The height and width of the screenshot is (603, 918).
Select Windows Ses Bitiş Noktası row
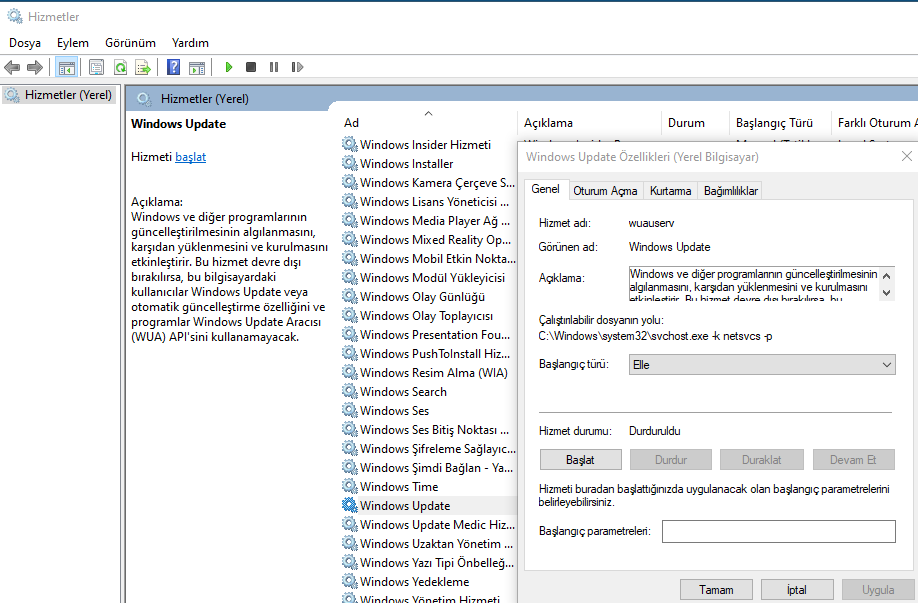pyautogui.click(x=429, y=429)
